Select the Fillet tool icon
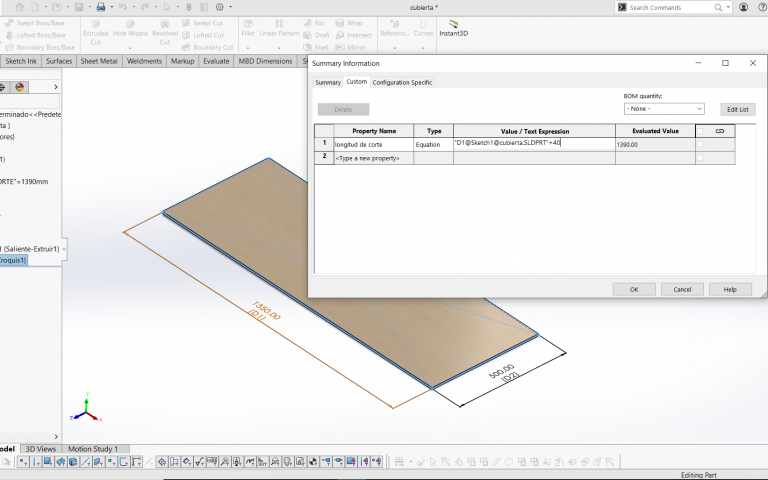Screen dimensions: 768x480 click(246, 26)
